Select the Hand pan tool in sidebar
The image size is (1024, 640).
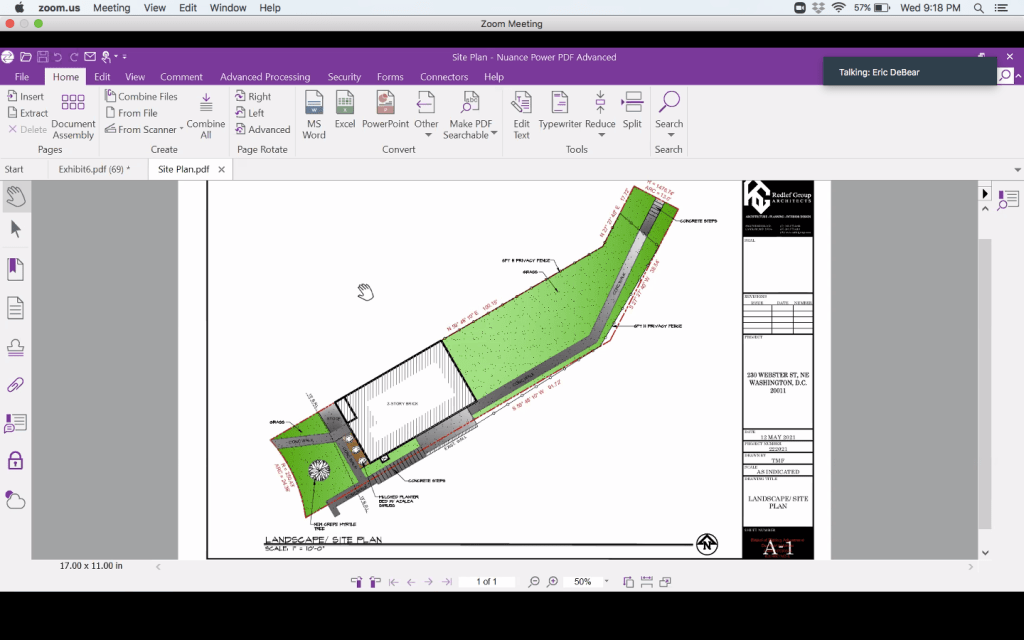point(15,197)
